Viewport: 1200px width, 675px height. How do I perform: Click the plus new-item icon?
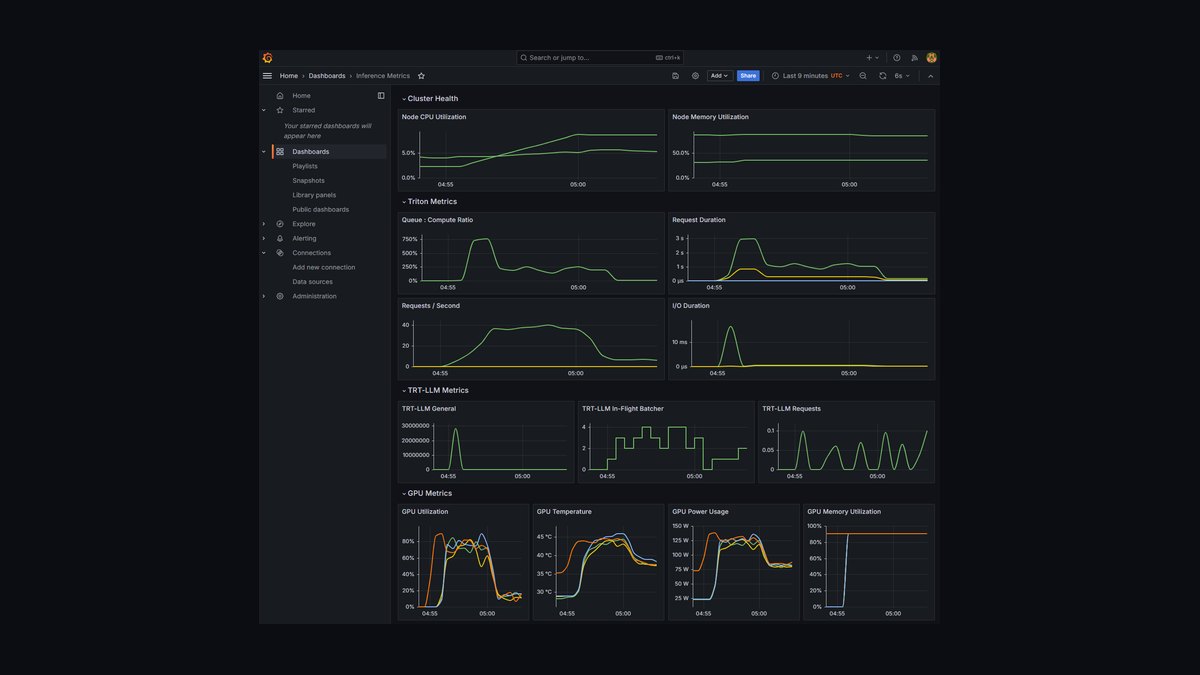click(870, 58)
